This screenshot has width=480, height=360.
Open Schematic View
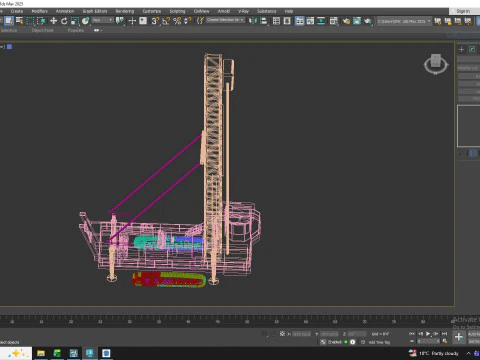coord(321,21)
